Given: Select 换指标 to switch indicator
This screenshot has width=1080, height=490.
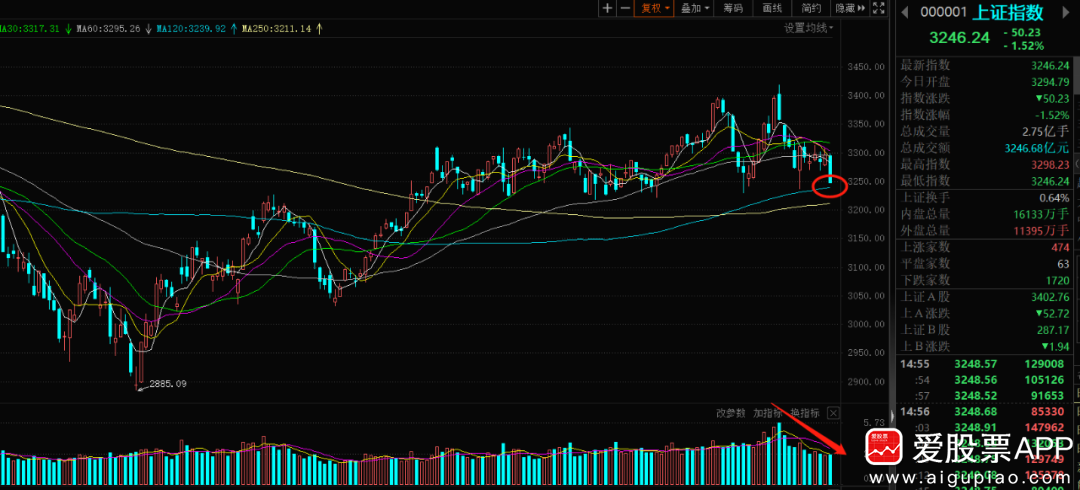Looking at the screenshot, I should (804, 414).
